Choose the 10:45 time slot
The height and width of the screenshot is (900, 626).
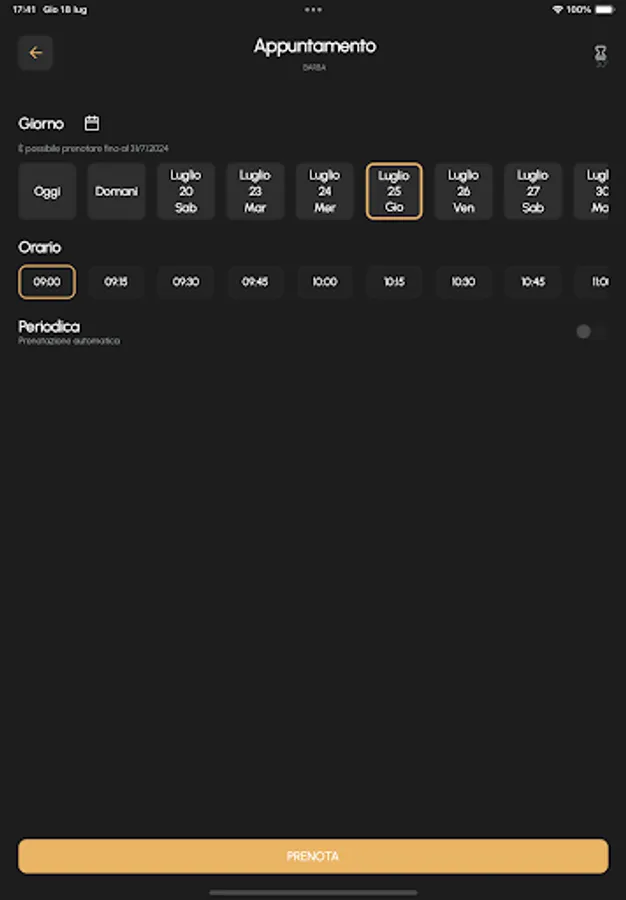[x=533, y=282]
